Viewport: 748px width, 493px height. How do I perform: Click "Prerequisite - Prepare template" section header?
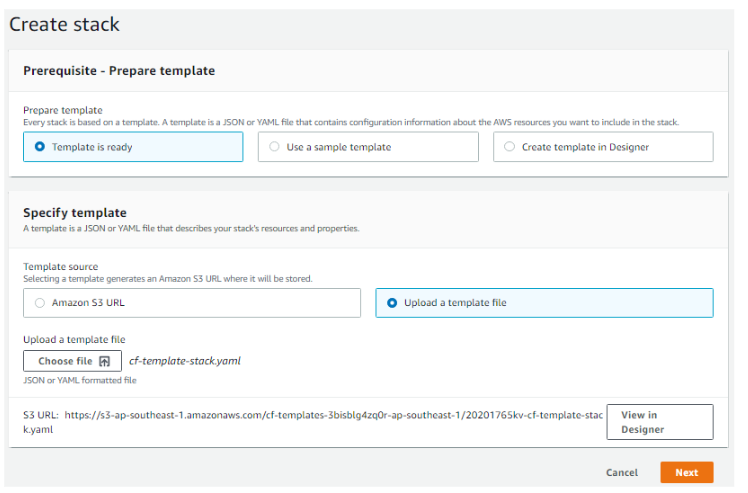click(119, 71)
